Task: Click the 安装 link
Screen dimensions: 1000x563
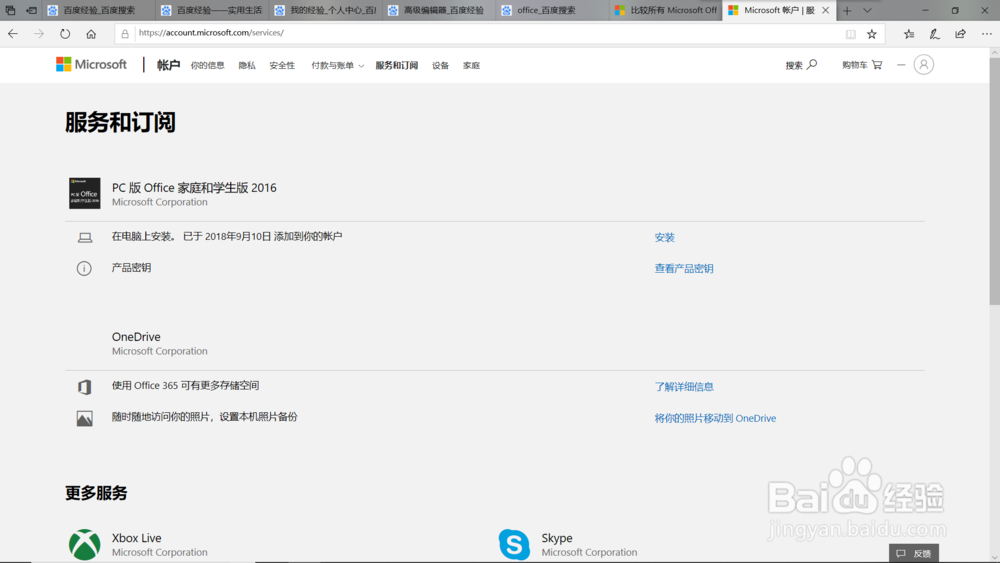Action: coord(665,237)
